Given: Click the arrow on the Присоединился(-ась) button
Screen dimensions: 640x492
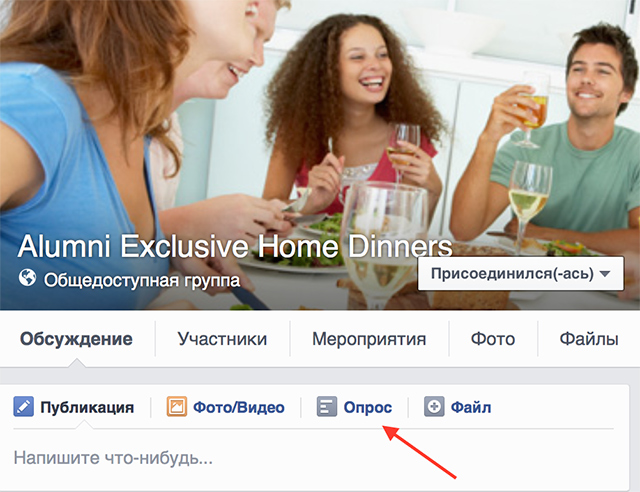Looking at the screenshot, I should pos(605,274).
